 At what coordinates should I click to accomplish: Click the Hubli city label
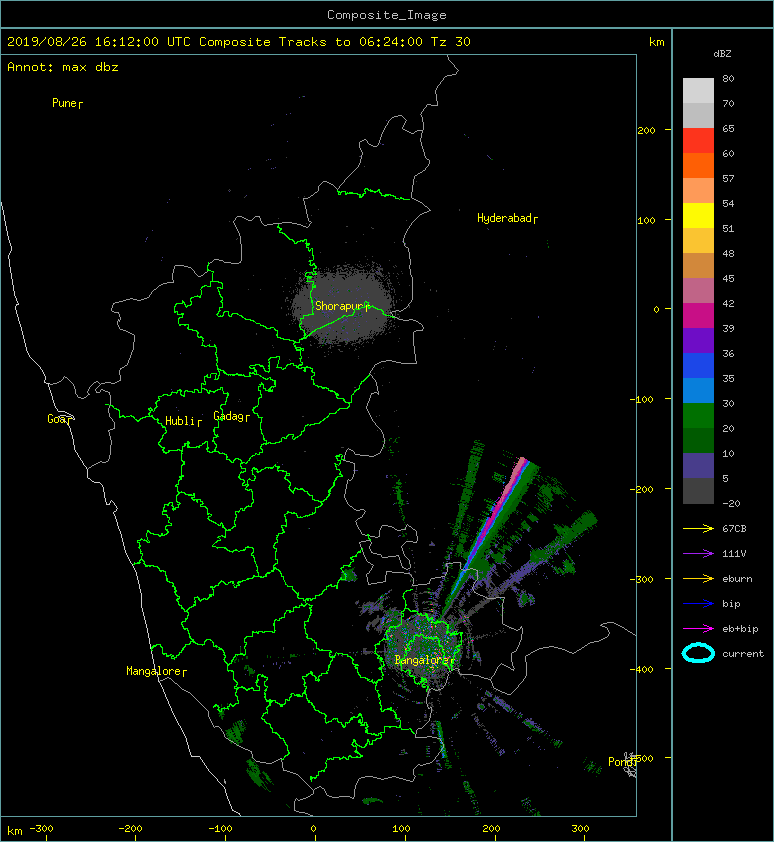183,421
